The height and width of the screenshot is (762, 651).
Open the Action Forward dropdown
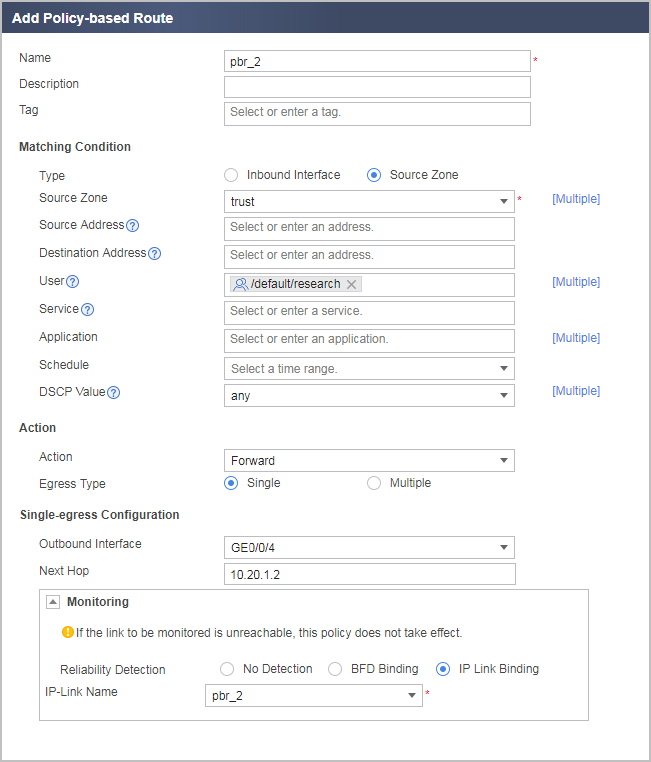(x=369, y=461)
